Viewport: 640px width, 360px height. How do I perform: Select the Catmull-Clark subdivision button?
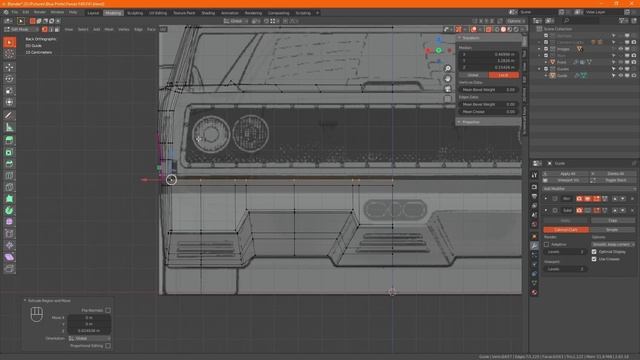(x=566, y=230)
